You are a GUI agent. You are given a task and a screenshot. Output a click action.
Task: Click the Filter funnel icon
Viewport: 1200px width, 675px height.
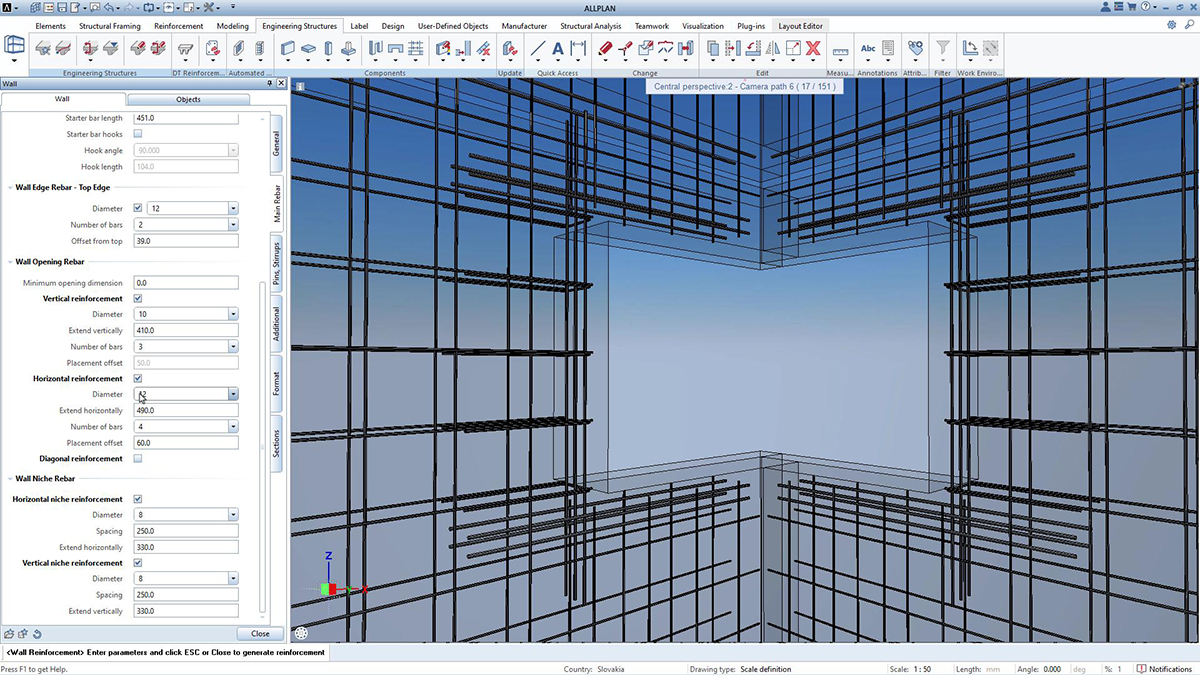pyautogui.click(x=942, y=48)
